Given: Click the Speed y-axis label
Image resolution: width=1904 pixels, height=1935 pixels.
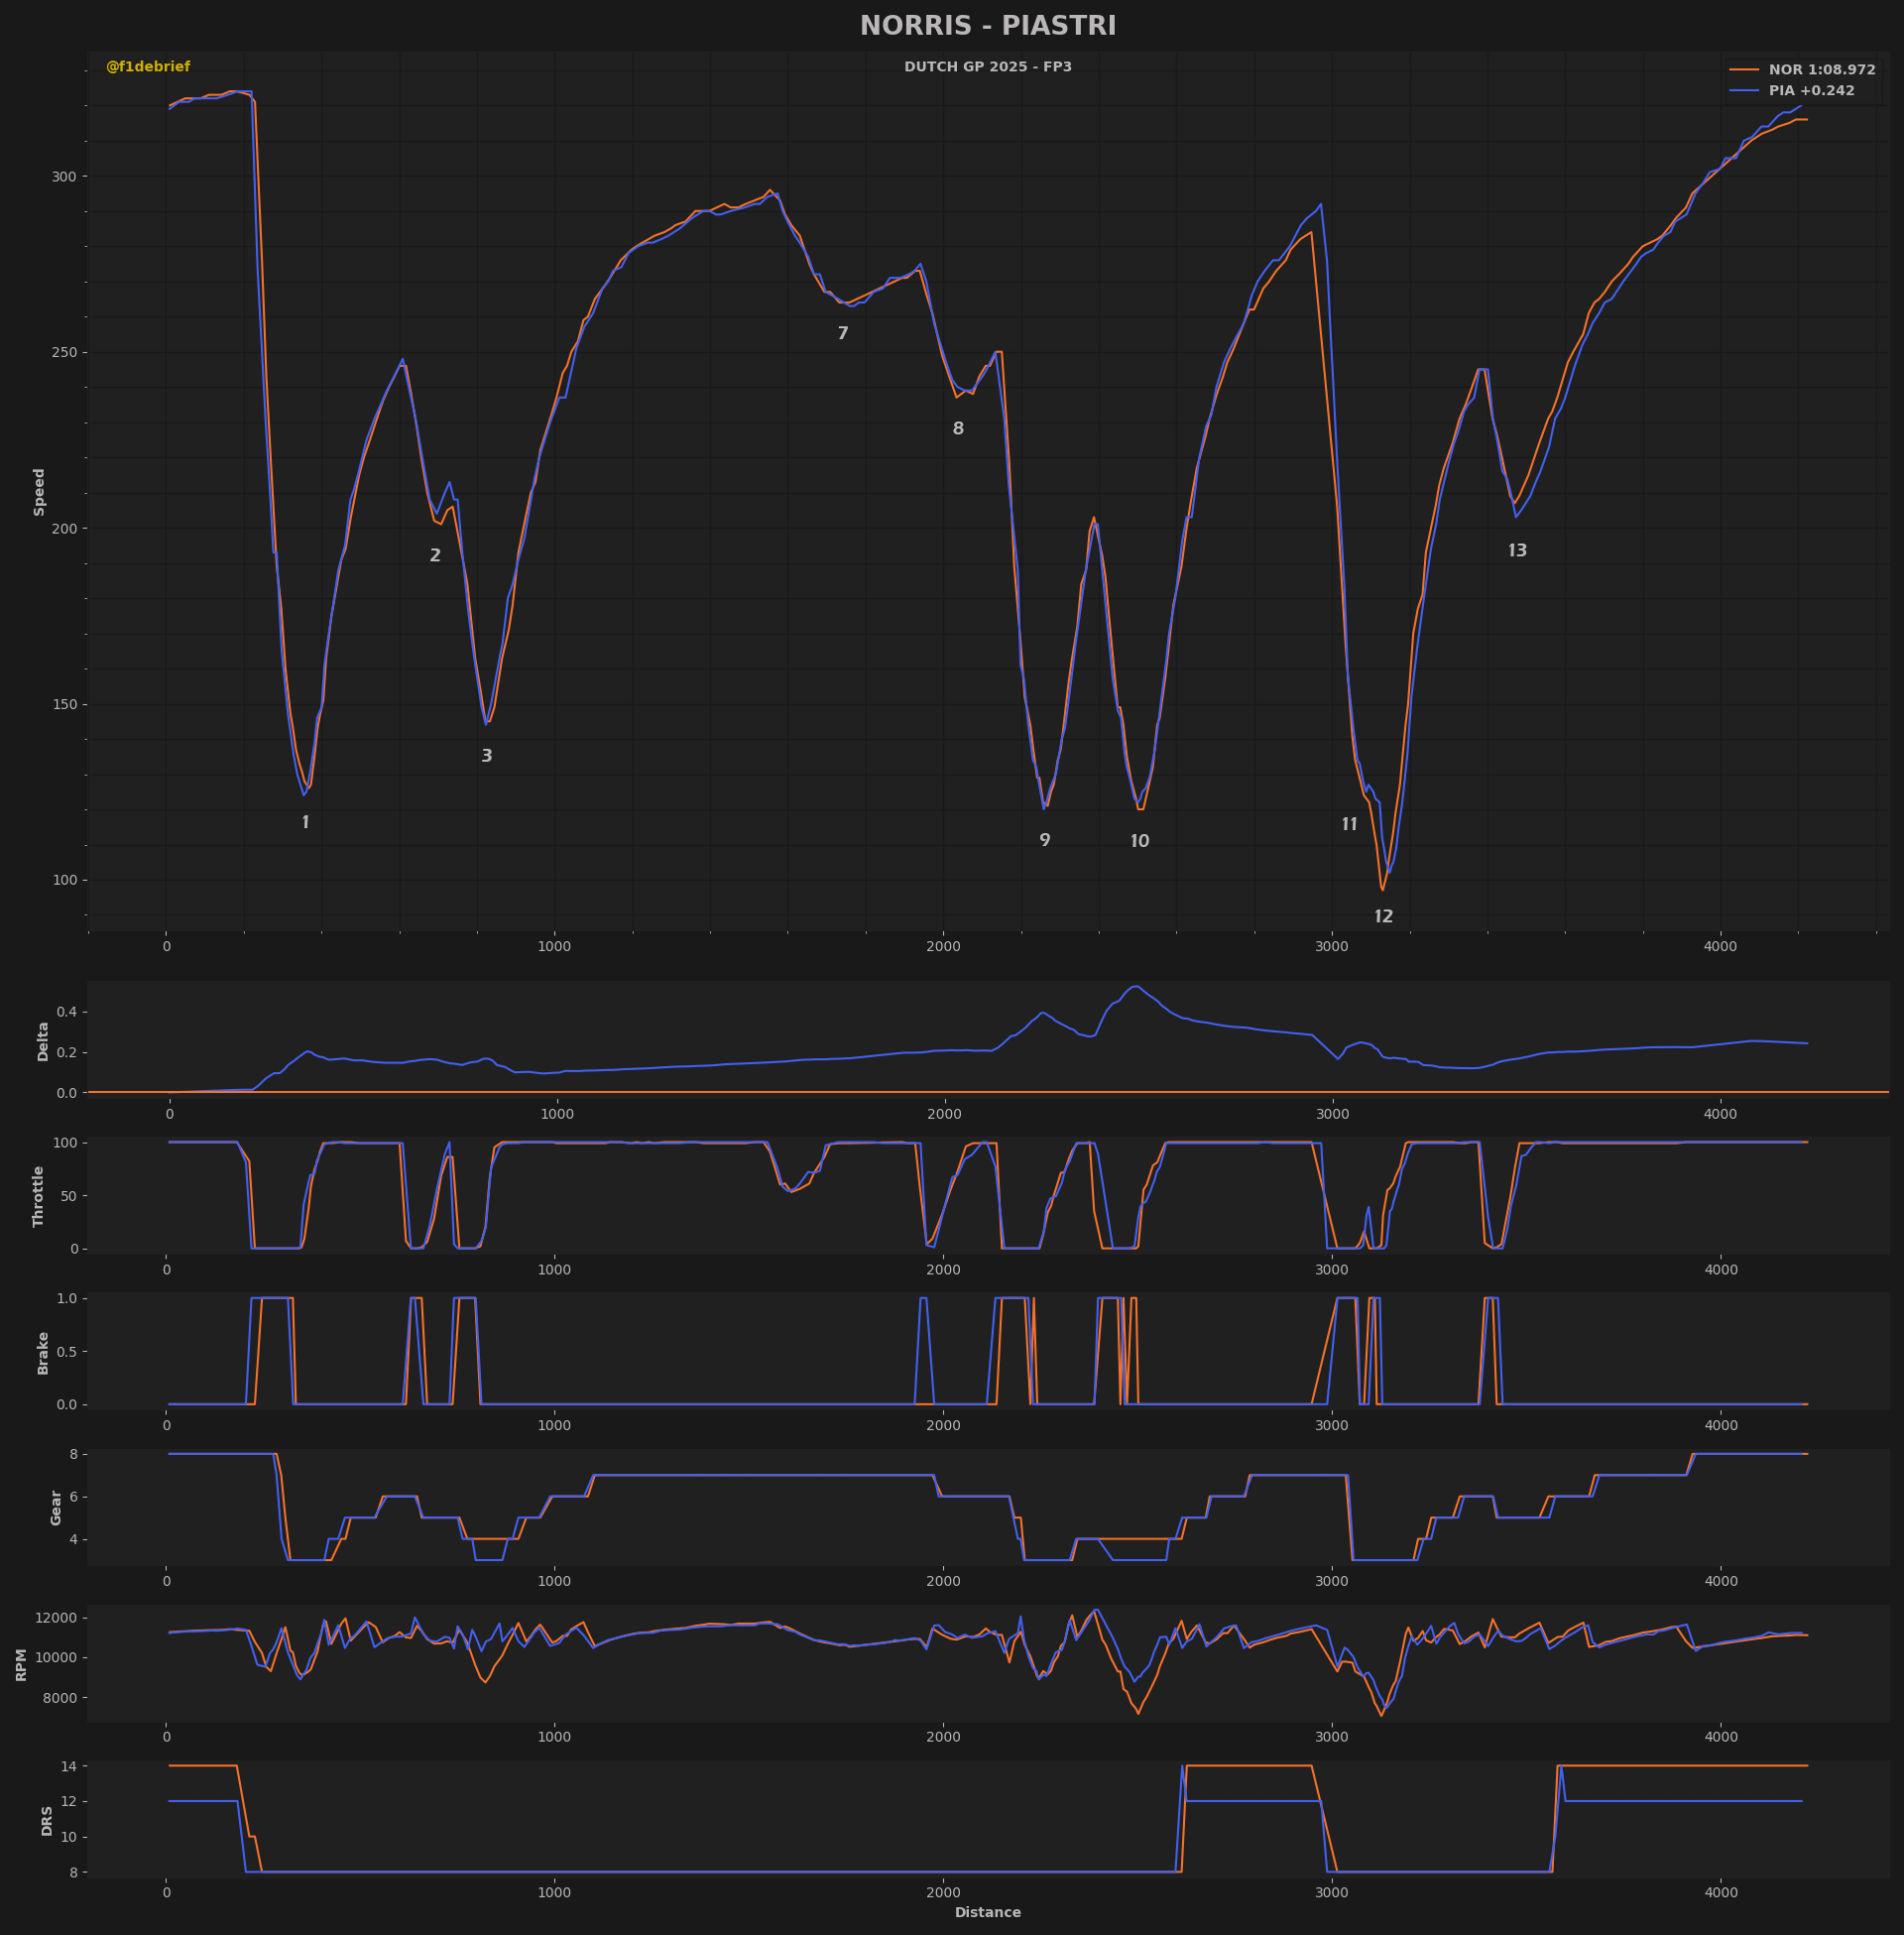Looking at the screenshot, I should pyautogui.click(x=40, y=492).
